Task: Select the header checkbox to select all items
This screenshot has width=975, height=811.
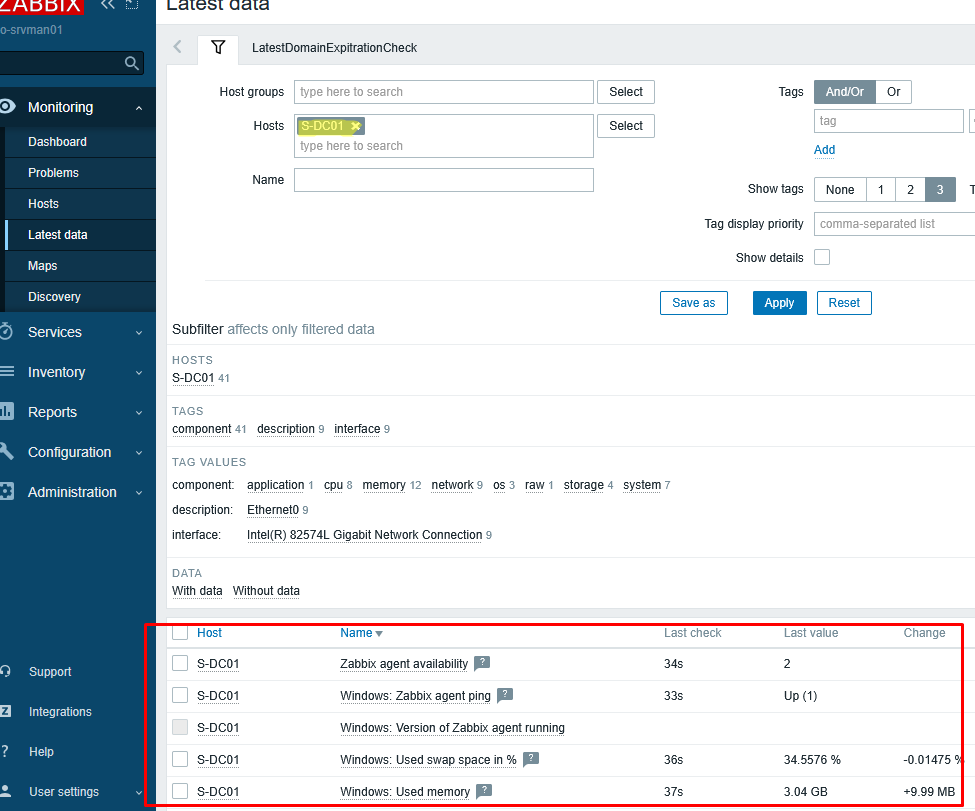Action: 180,632
